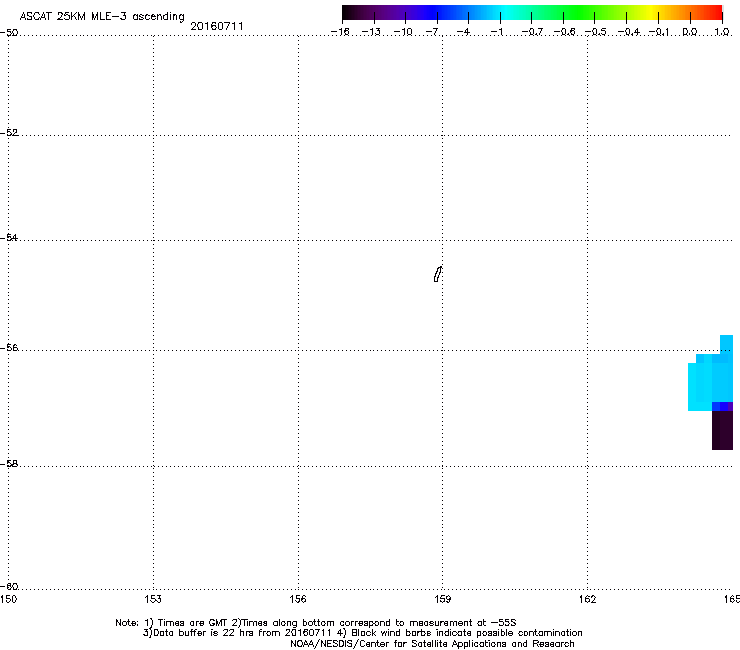Click the longitude label 150
740x650 pixels.
pyautogui.click(x=8, y=599)
